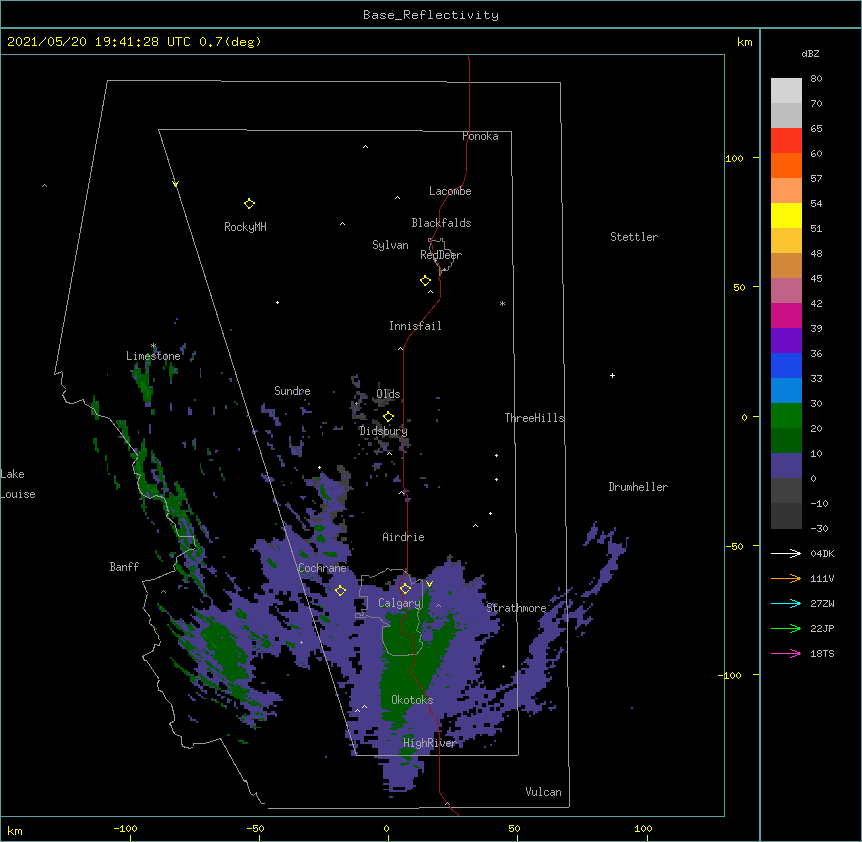Select the yellow diamond marker below Cochrane

(340, 590)
